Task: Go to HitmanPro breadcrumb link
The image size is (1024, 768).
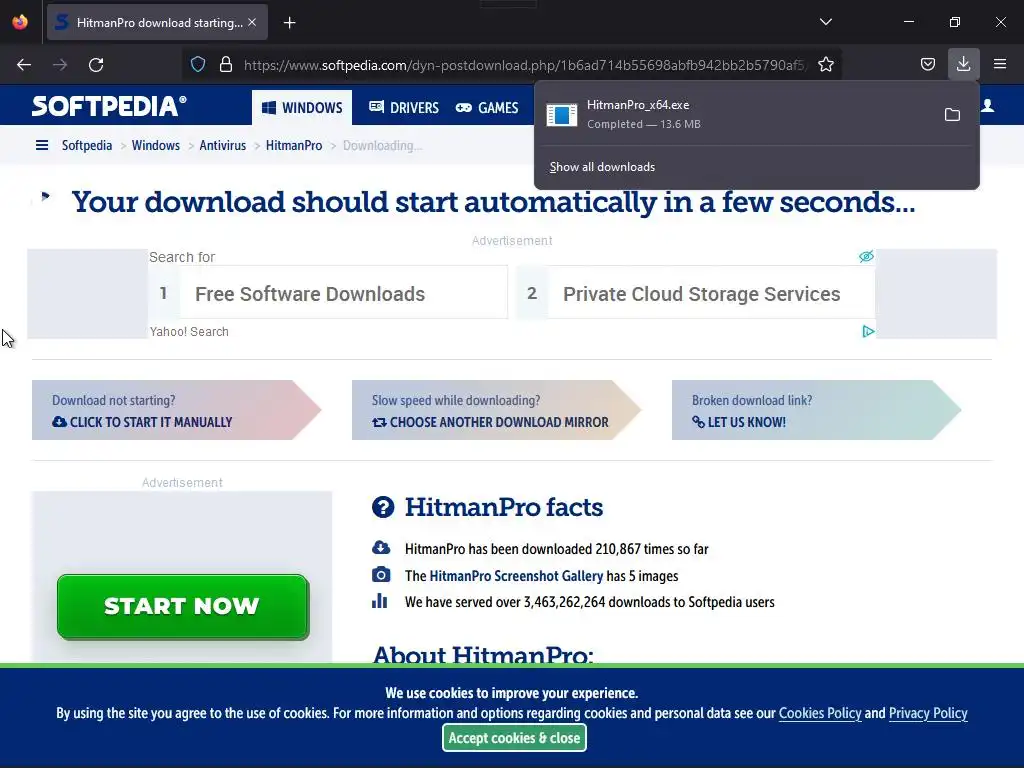Action: [x=294, y=145]
